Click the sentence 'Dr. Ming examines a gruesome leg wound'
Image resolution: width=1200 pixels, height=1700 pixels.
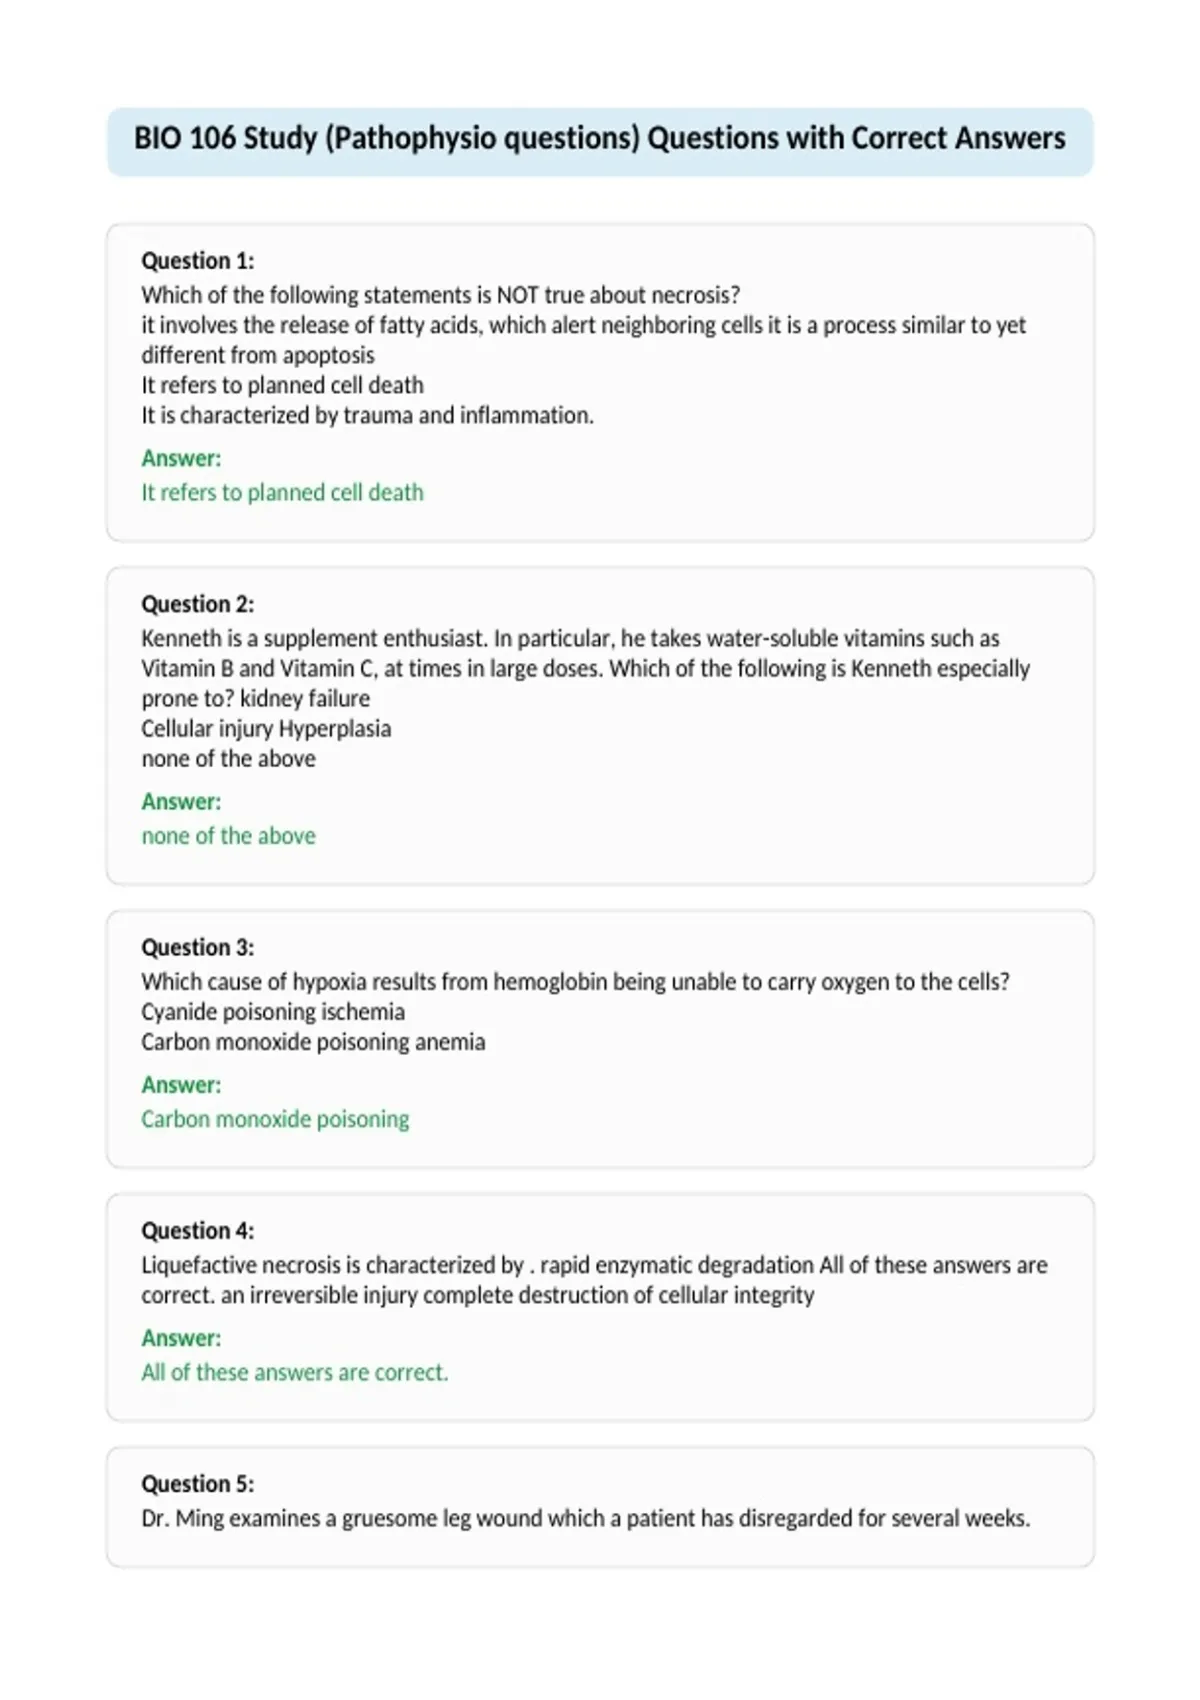585,1519
